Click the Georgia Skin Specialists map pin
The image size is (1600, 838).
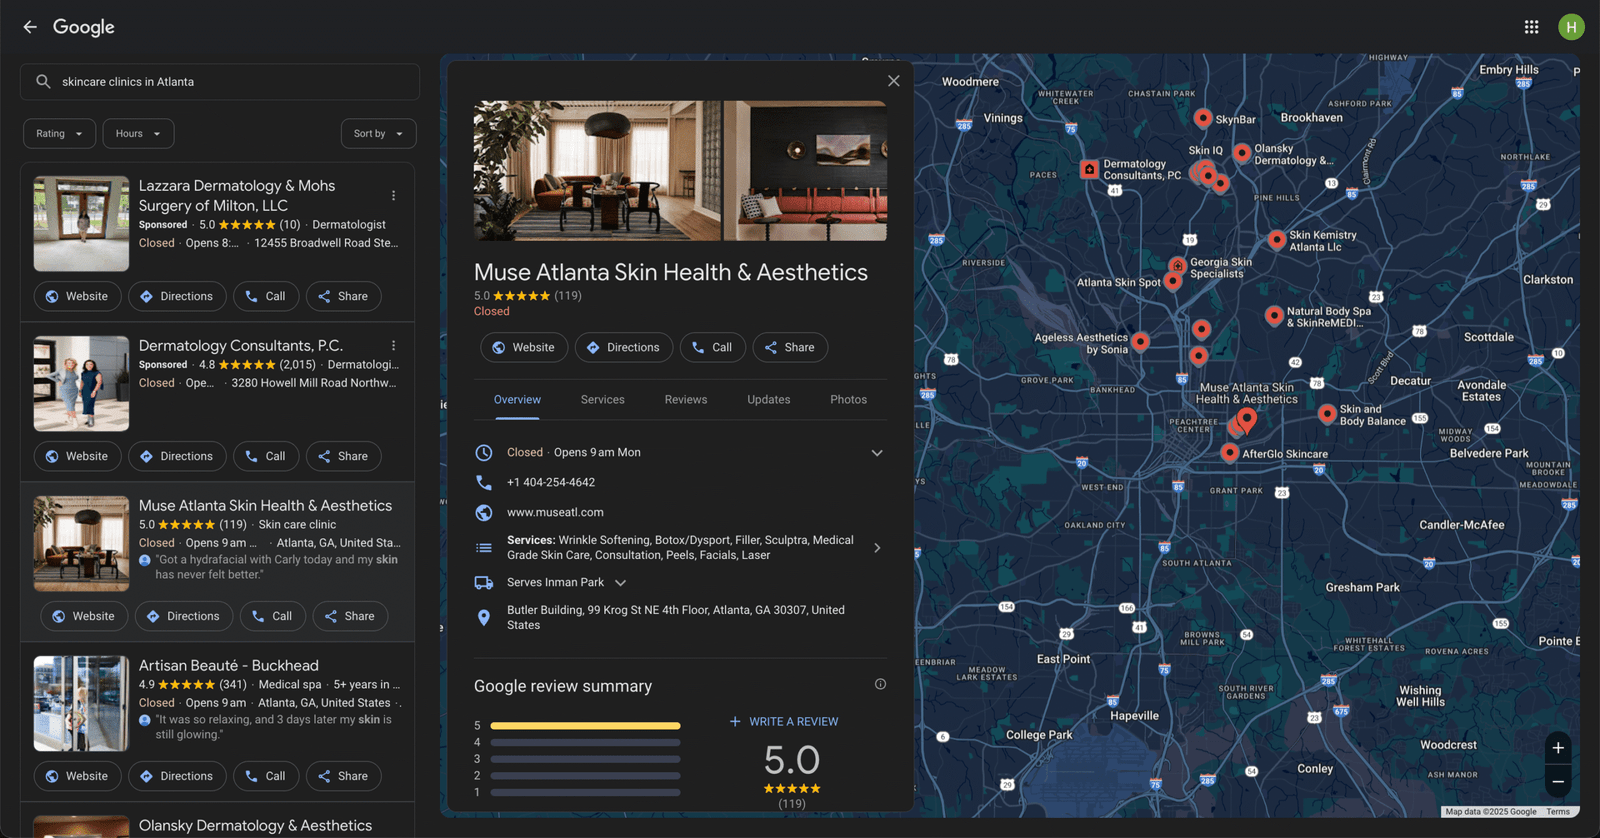pyautogui.click(x=1178, y=265)
